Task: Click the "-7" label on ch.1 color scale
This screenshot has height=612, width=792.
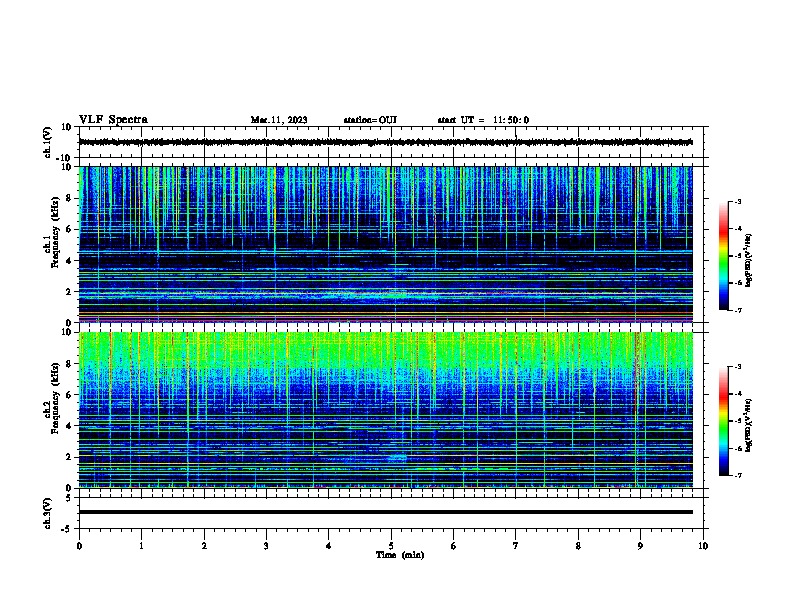Action: [x=738, y=310]
